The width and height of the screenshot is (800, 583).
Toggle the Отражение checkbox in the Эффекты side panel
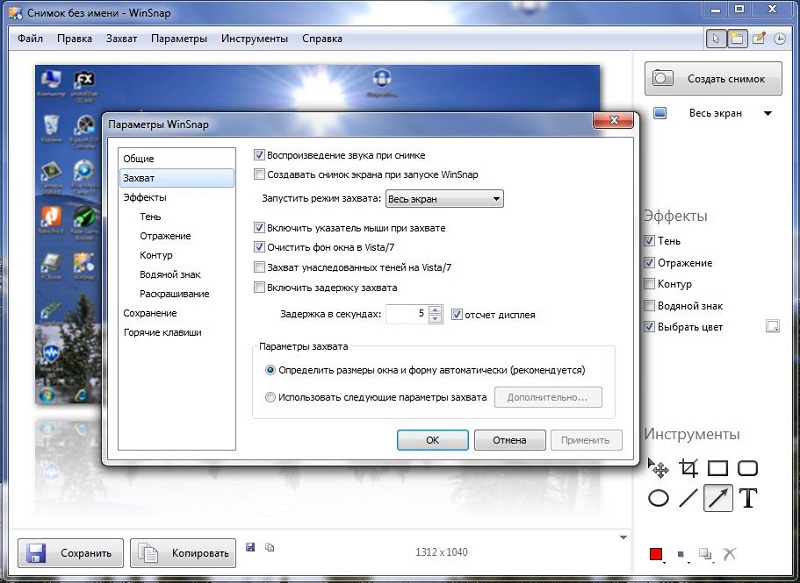[x=649, y=263]
